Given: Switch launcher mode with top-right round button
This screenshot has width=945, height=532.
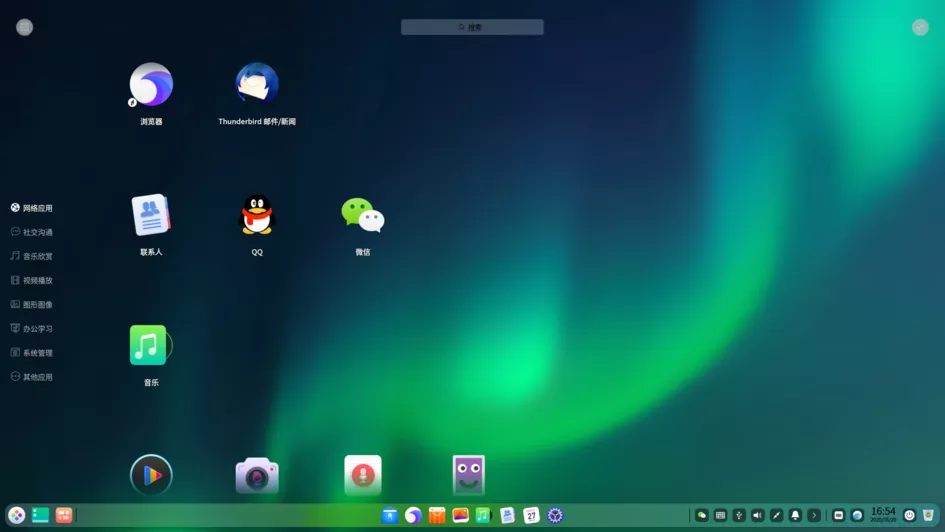Looking at the screenshot, I should click(920, 27).
